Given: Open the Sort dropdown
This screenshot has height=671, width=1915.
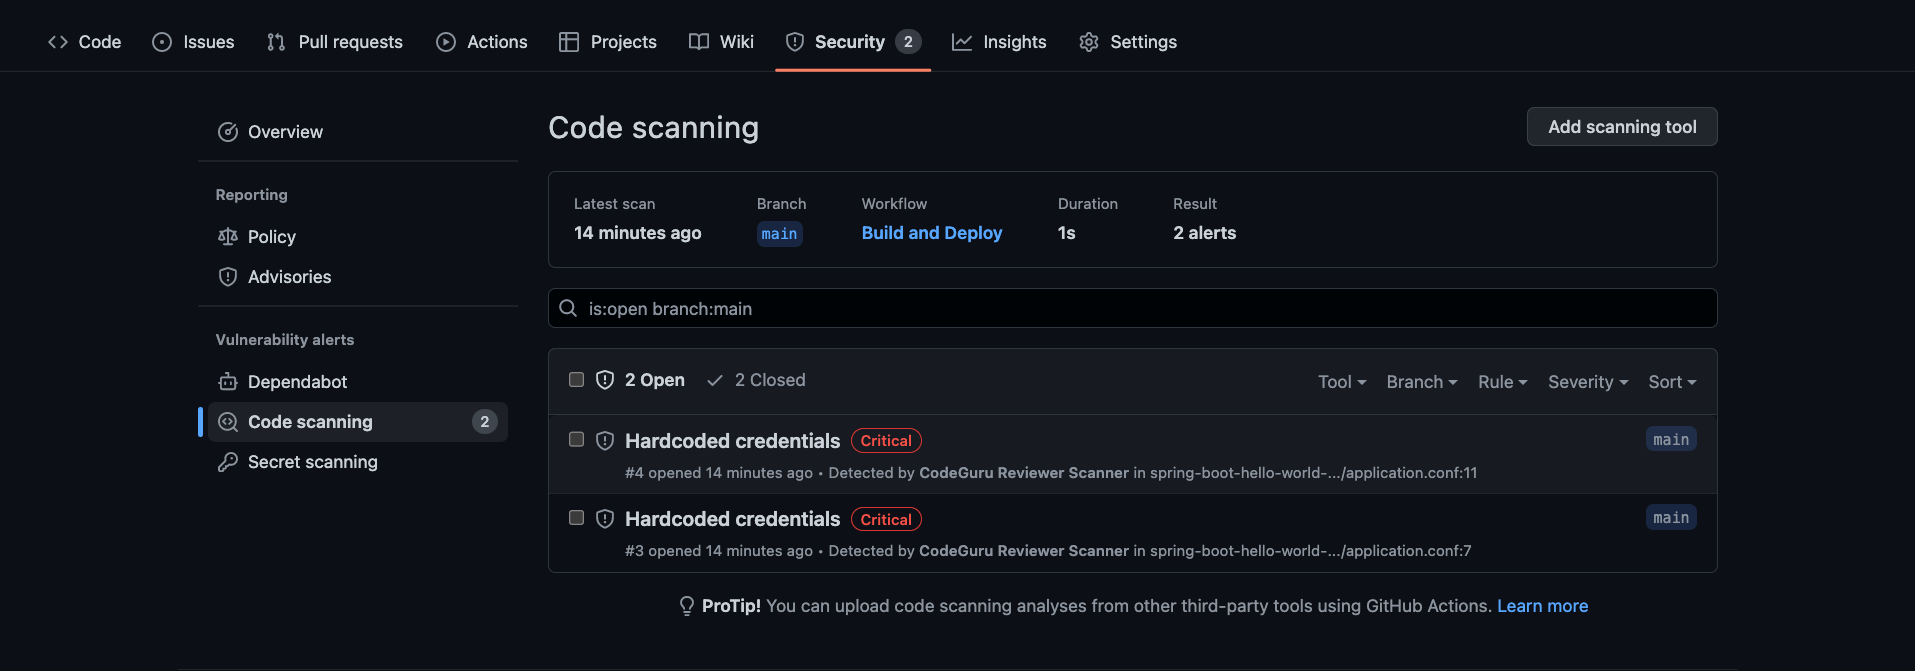Looking at the screenshot, I should [x=1672, y=382].
